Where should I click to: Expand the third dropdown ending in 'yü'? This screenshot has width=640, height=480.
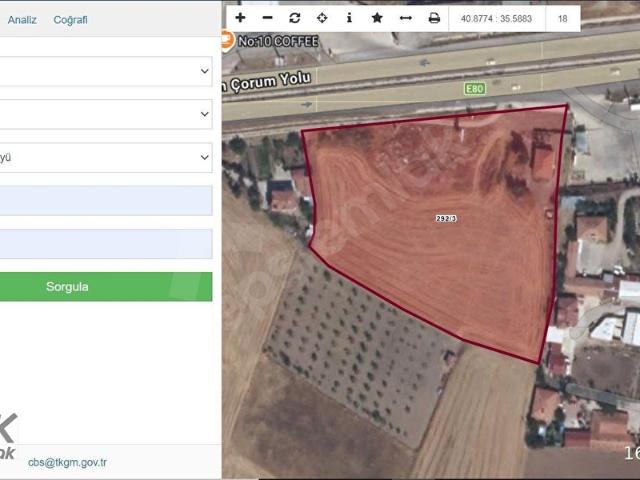106,158
